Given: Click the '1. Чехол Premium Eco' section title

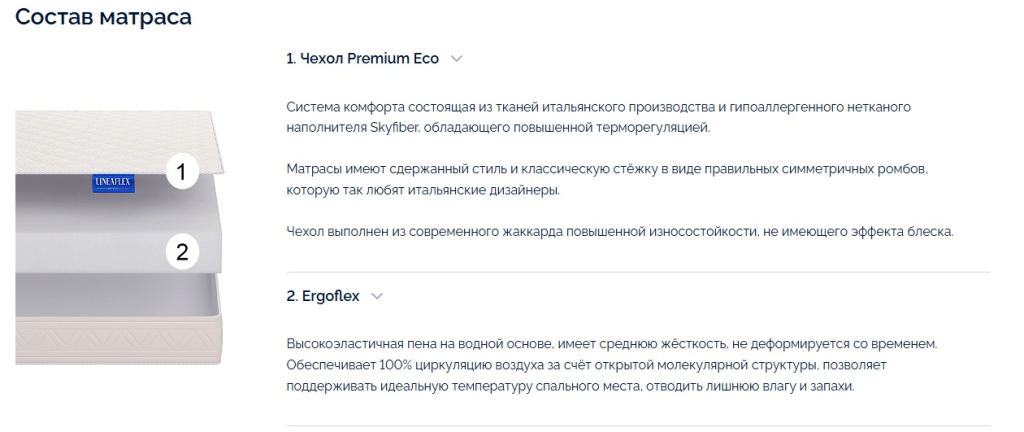Looking at the screenshot, I should coord(362,59).
